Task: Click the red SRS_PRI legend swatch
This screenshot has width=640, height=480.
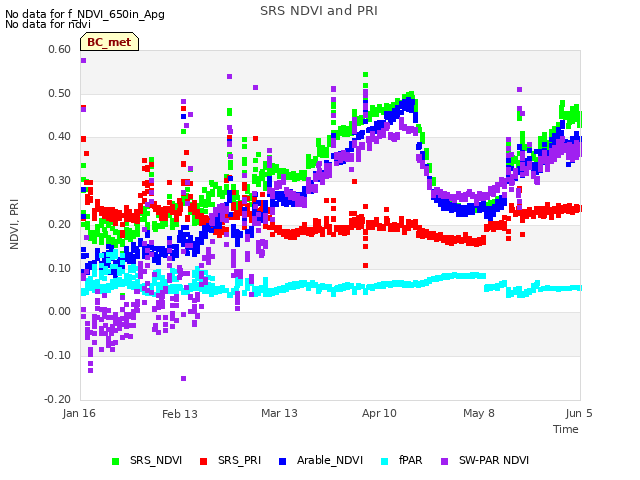Action: pyautogui.click(x=203, y=461)
